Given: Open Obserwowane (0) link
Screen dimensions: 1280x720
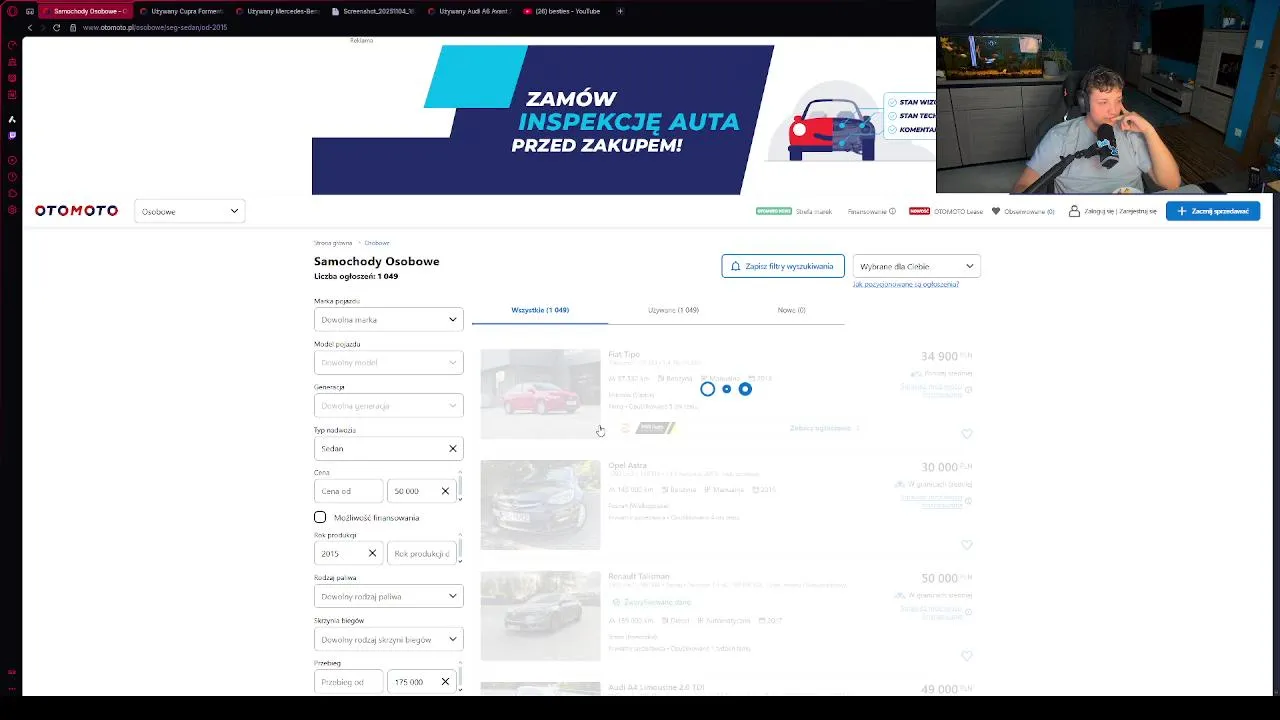Looking at the screenshot, I should tap(1029, 211).
